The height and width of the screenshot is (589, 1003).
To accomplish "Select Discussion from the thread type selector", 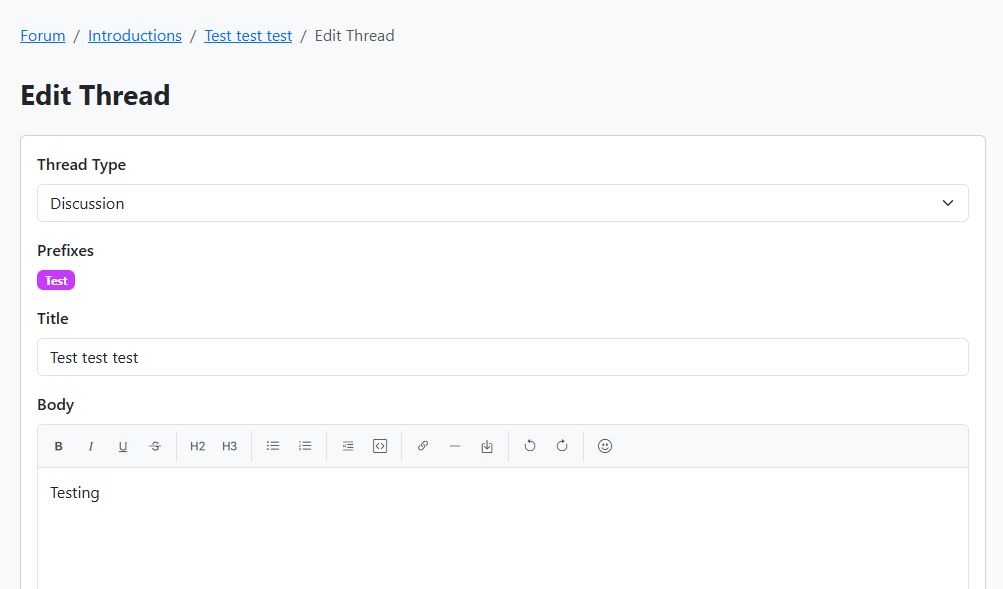I will click(x=502, y=202).
